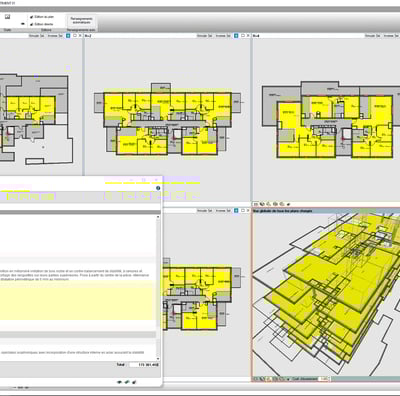This screenshot has width=400, height=396.
Task: Select the first edition option in ribbon
Action: (x=42, y=17)
